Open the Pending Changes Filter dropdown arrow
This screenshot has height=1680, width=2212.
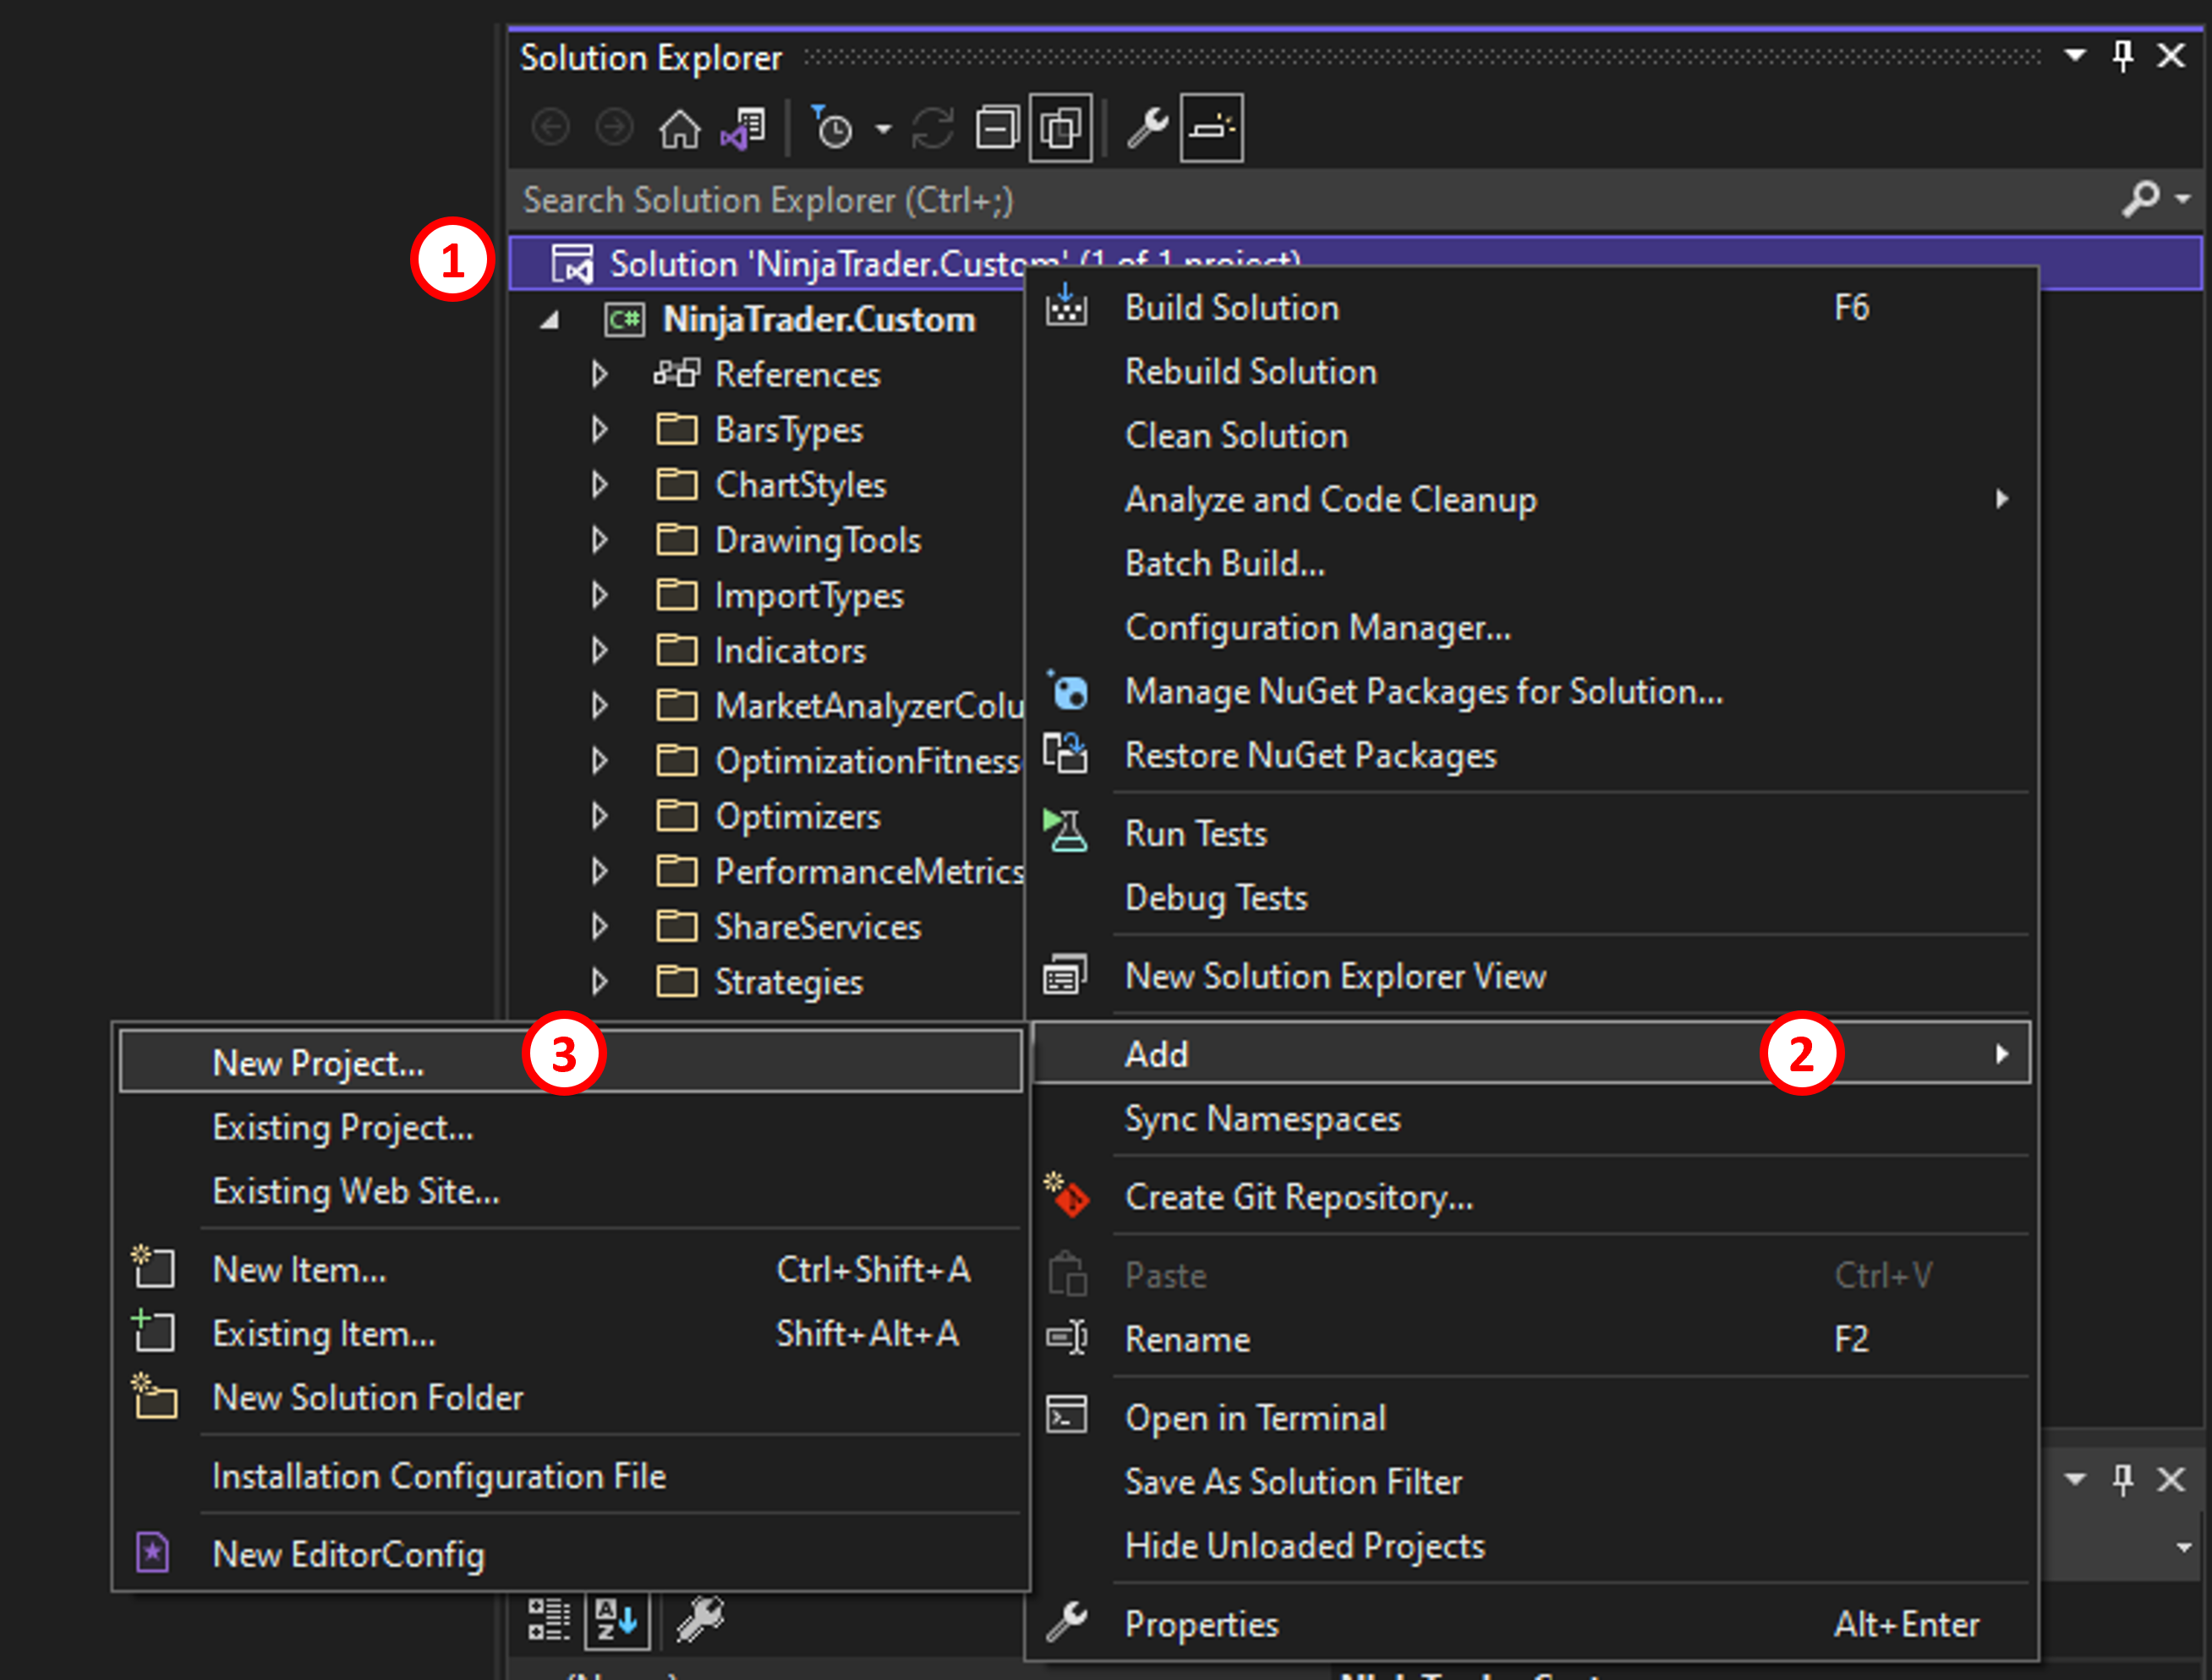point(883,129)
